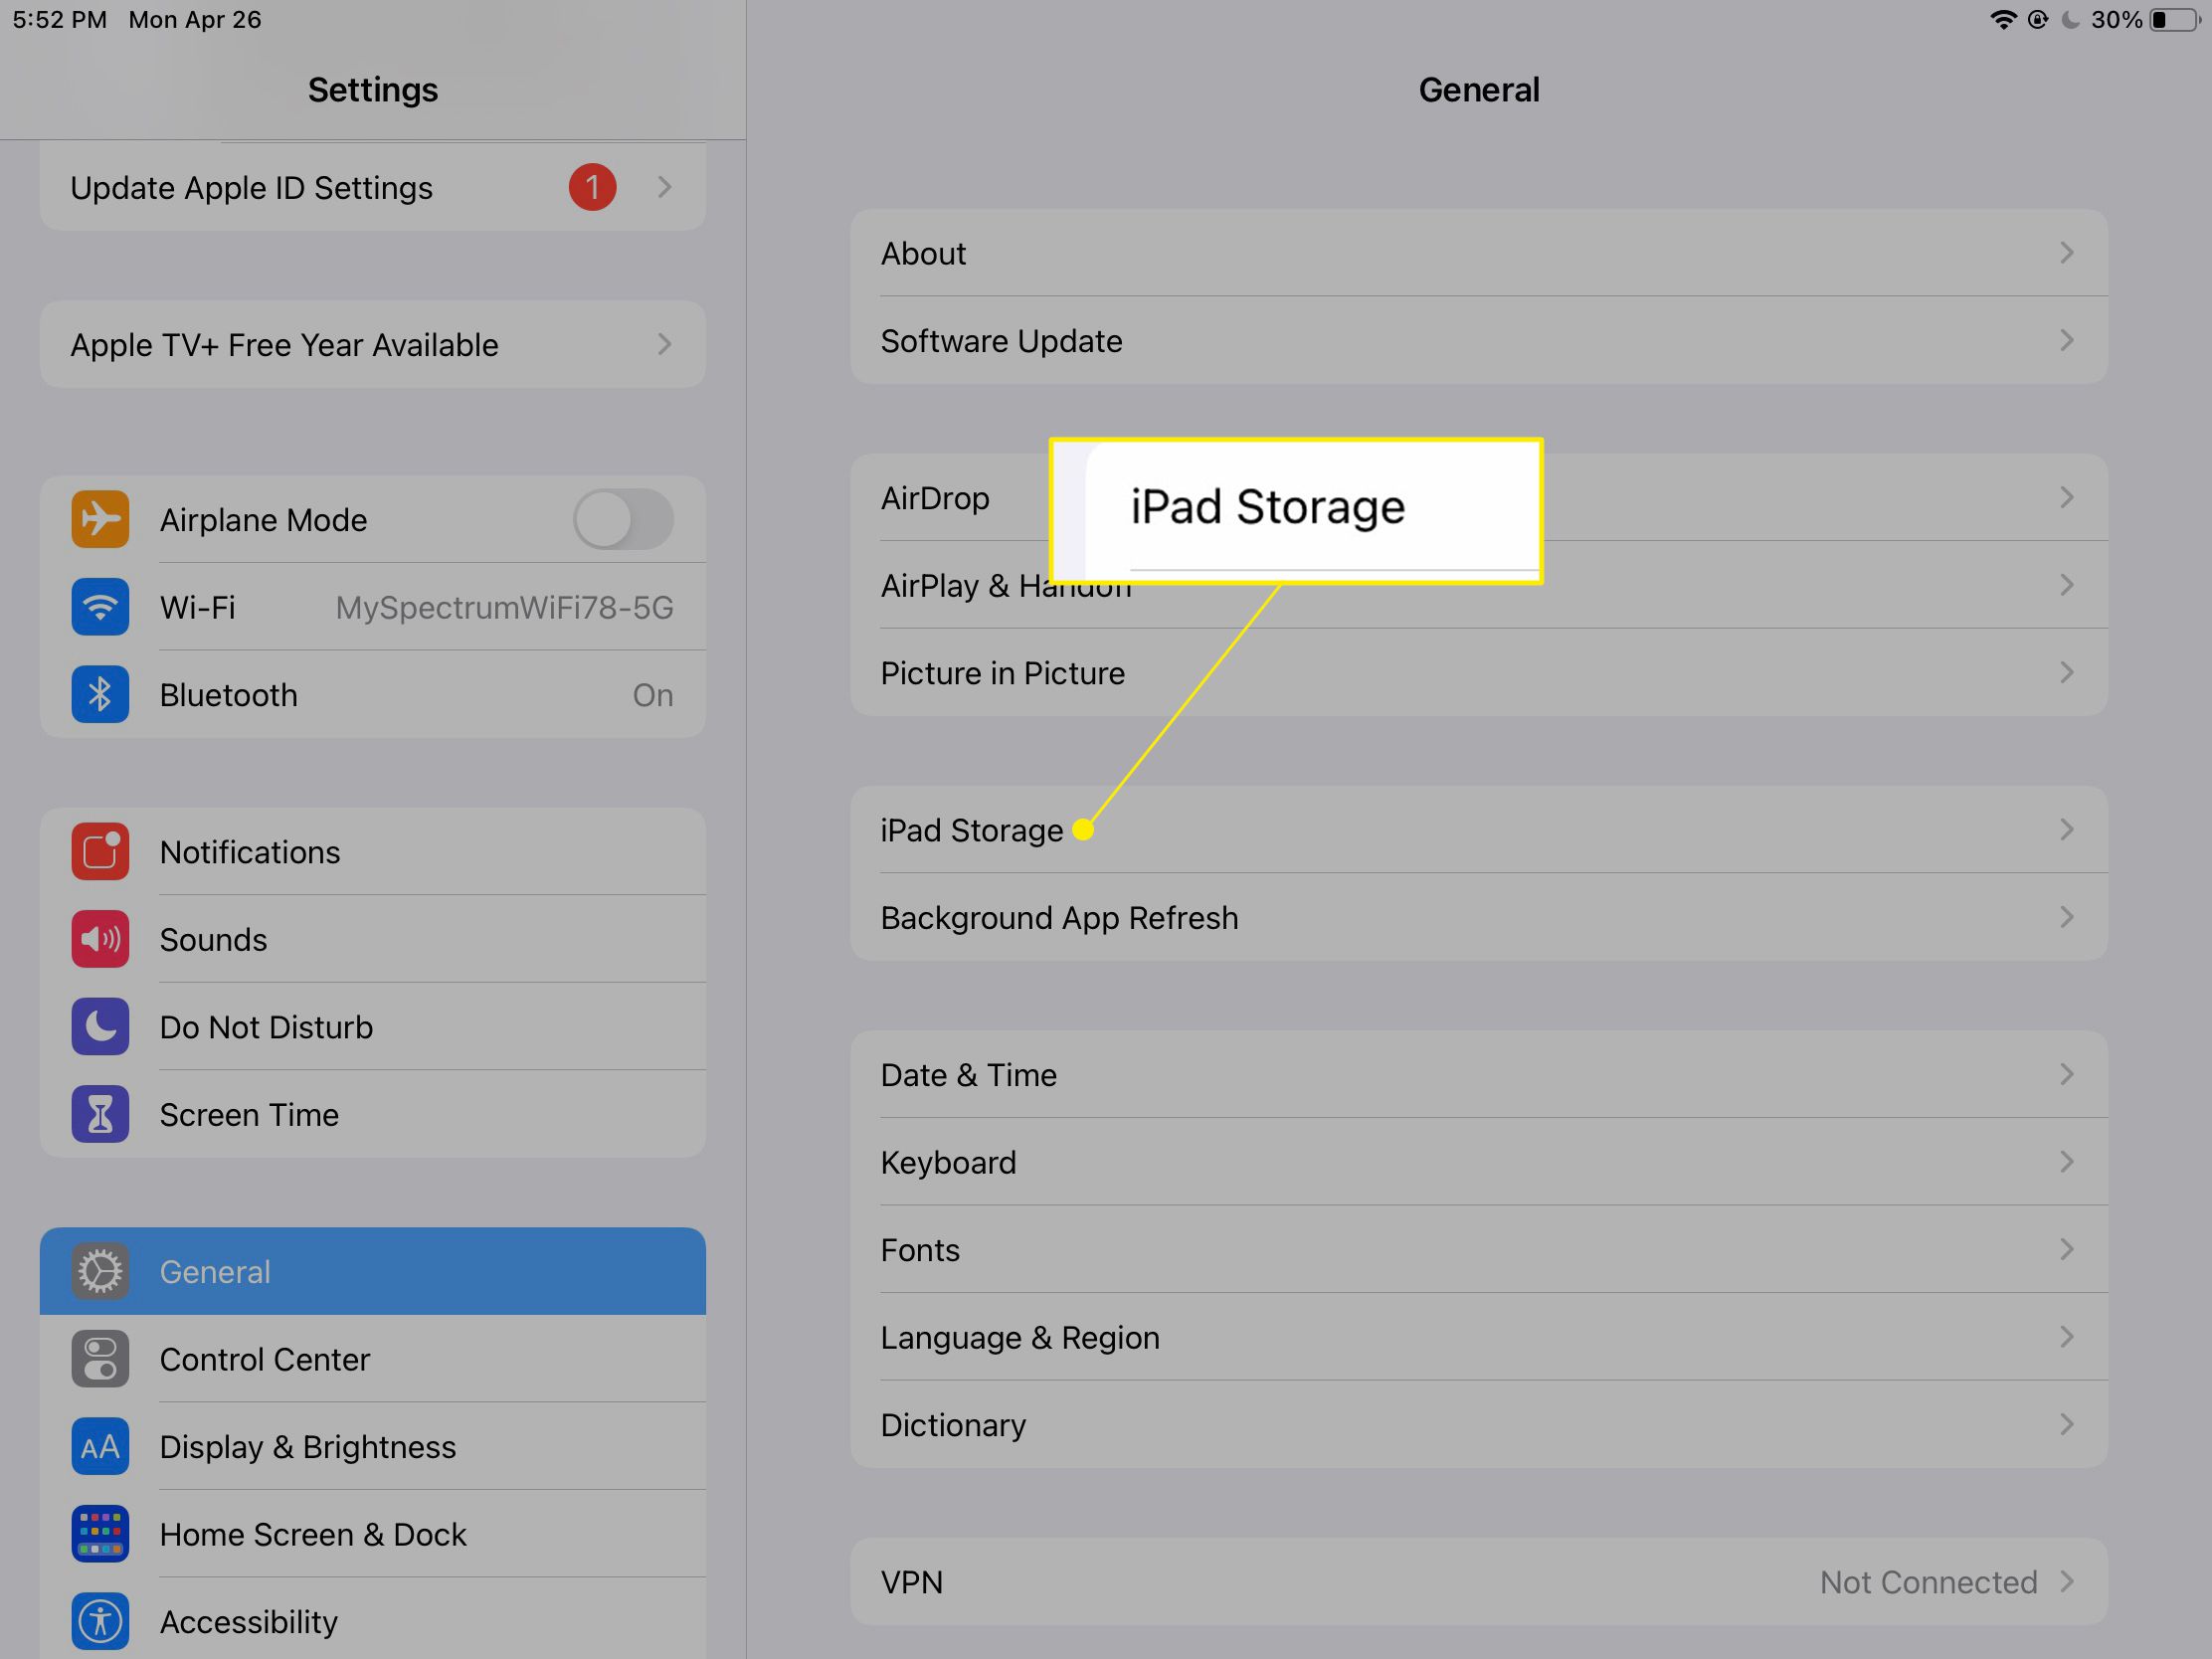Tap the Wi-Fi status bar icon

(x=2003, y=19)
